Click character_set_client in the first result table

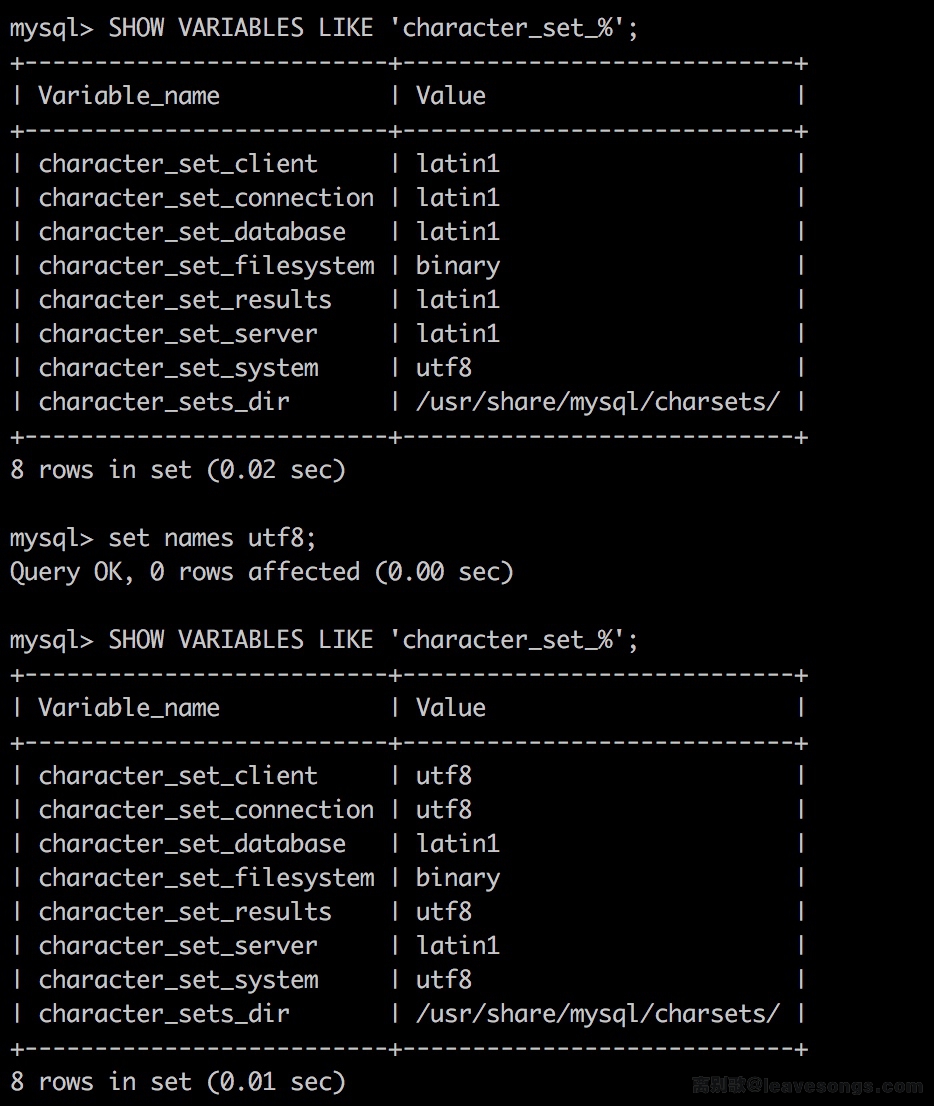click(x=178, y=164)
